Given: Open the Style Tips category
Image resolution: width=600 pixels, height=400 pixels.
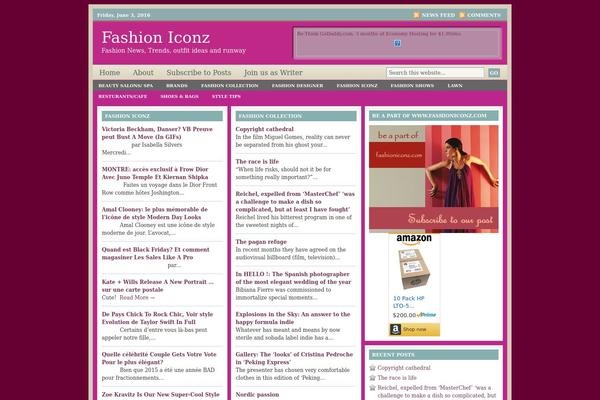Looking at the screenshot, I should [x=226, y=96].
